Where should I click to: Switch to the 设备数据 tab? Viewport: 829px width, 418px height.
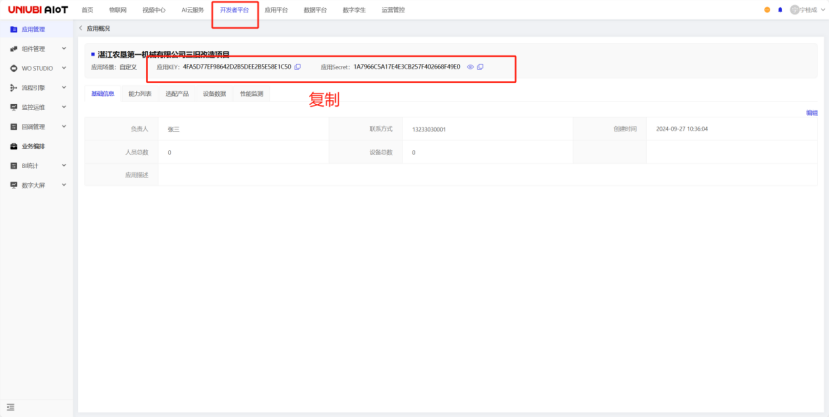(x=215, y=94)
